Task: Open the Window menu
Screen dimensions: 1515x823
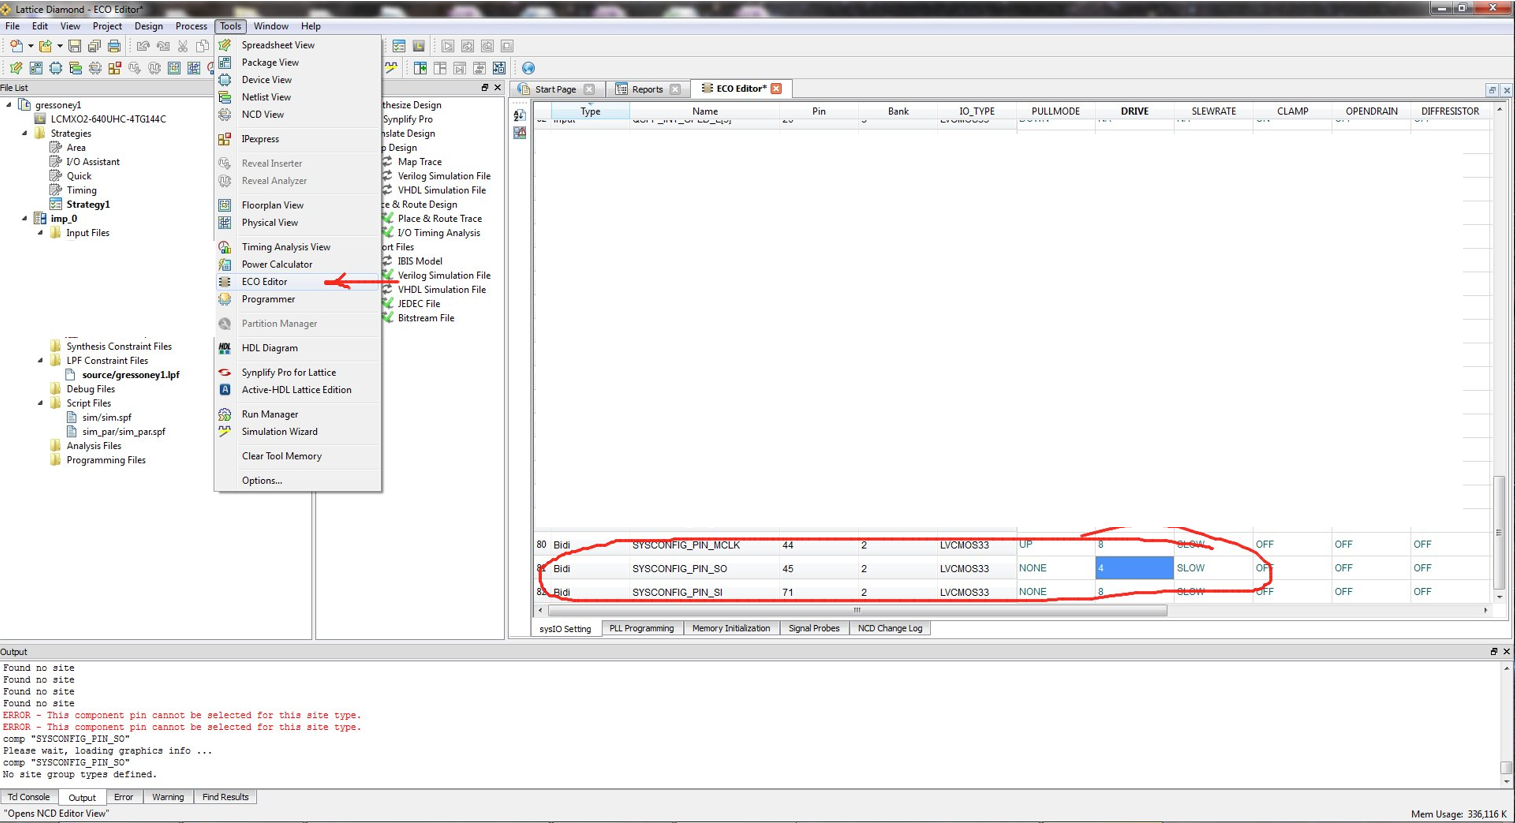Action: coord(270,26)
